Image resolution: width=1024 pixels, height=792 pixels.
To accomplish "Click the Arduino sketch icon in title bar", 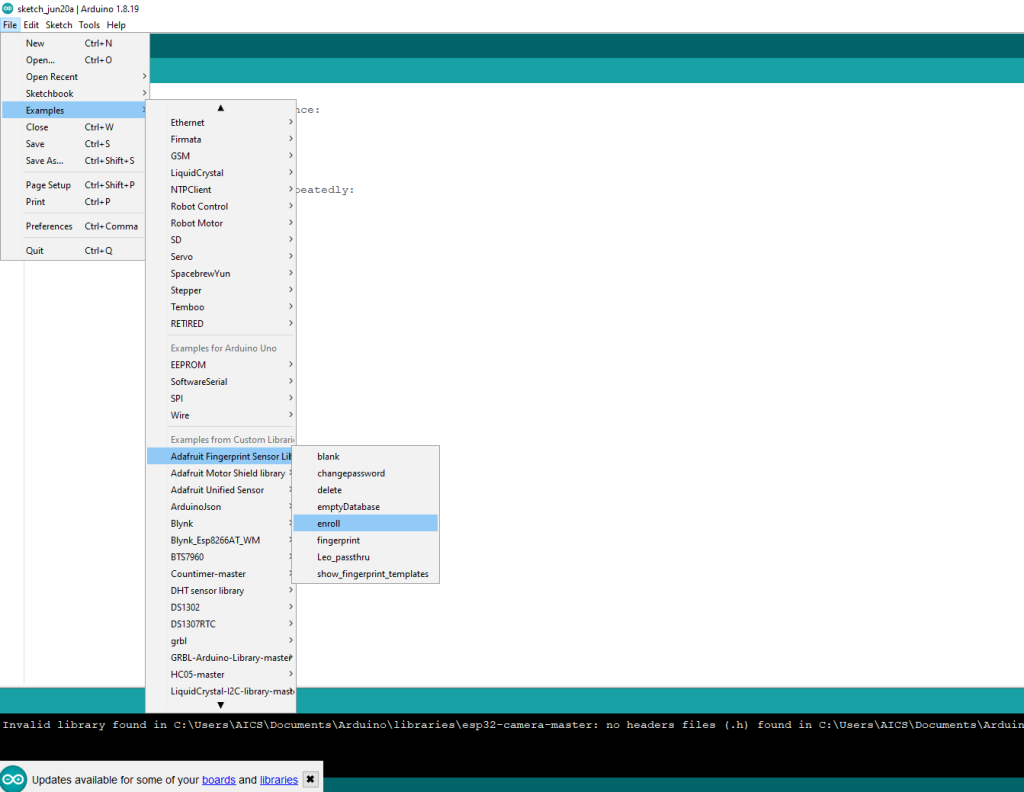I will pyautogui.click(x=8, y=7).
